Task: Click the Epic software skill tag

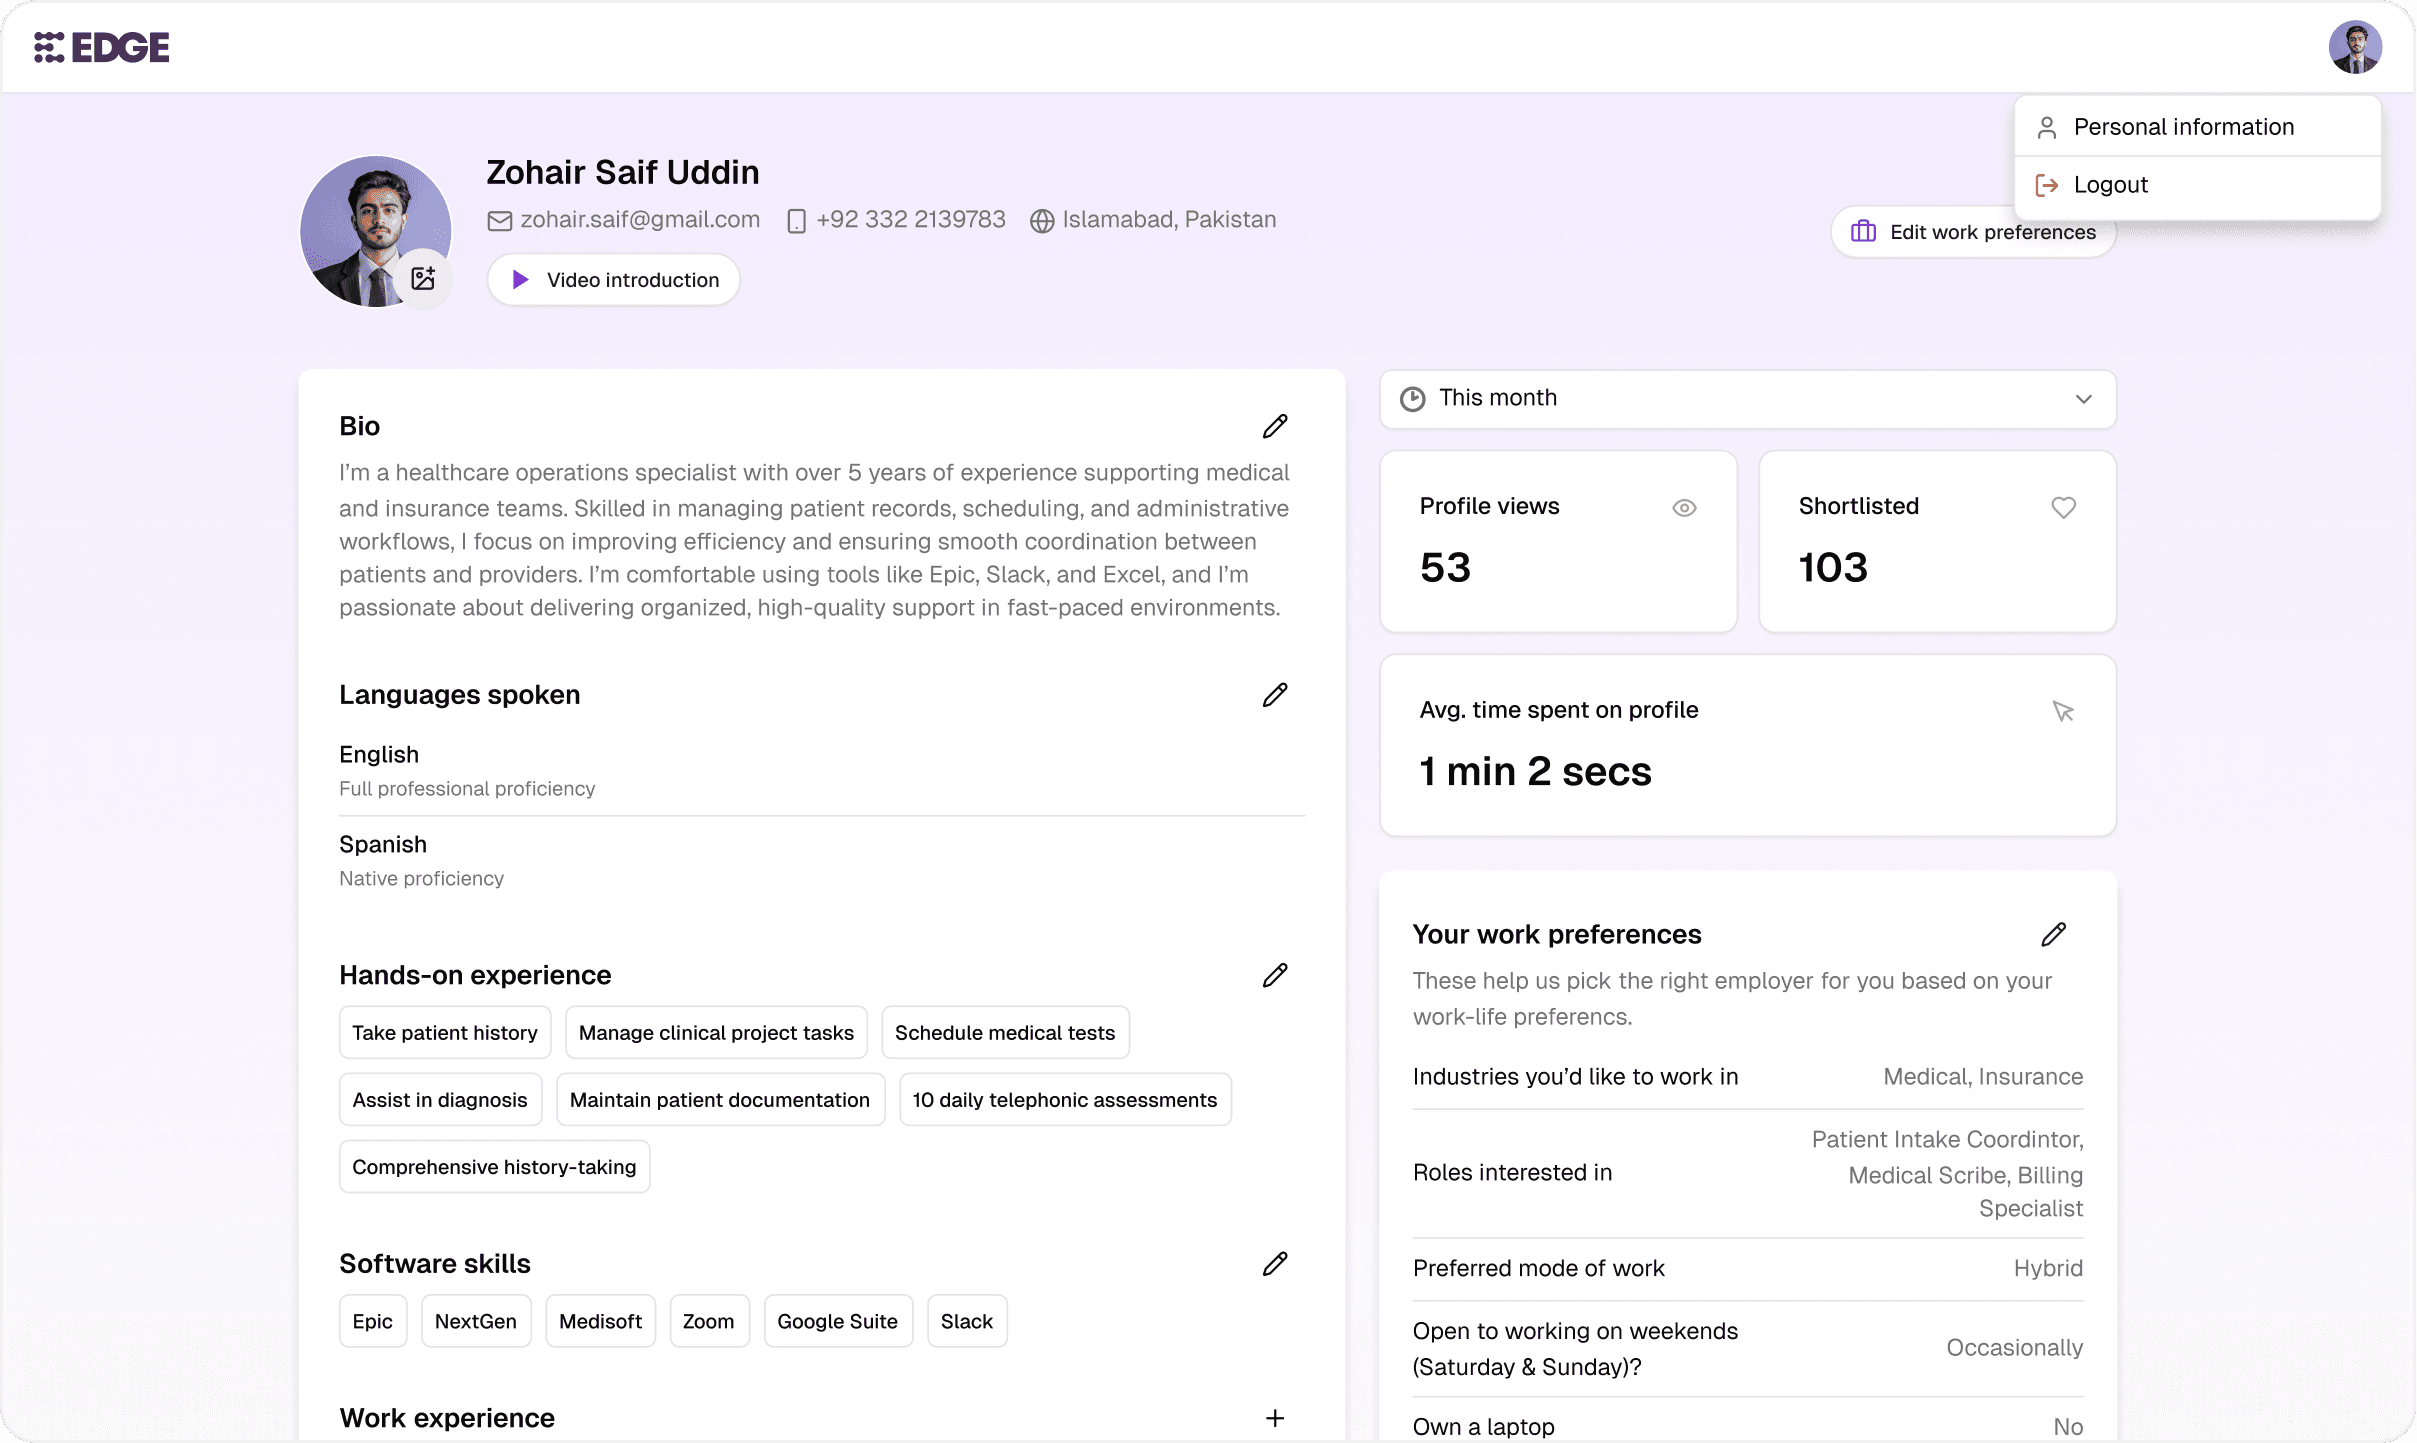Action: point(372,1321)
